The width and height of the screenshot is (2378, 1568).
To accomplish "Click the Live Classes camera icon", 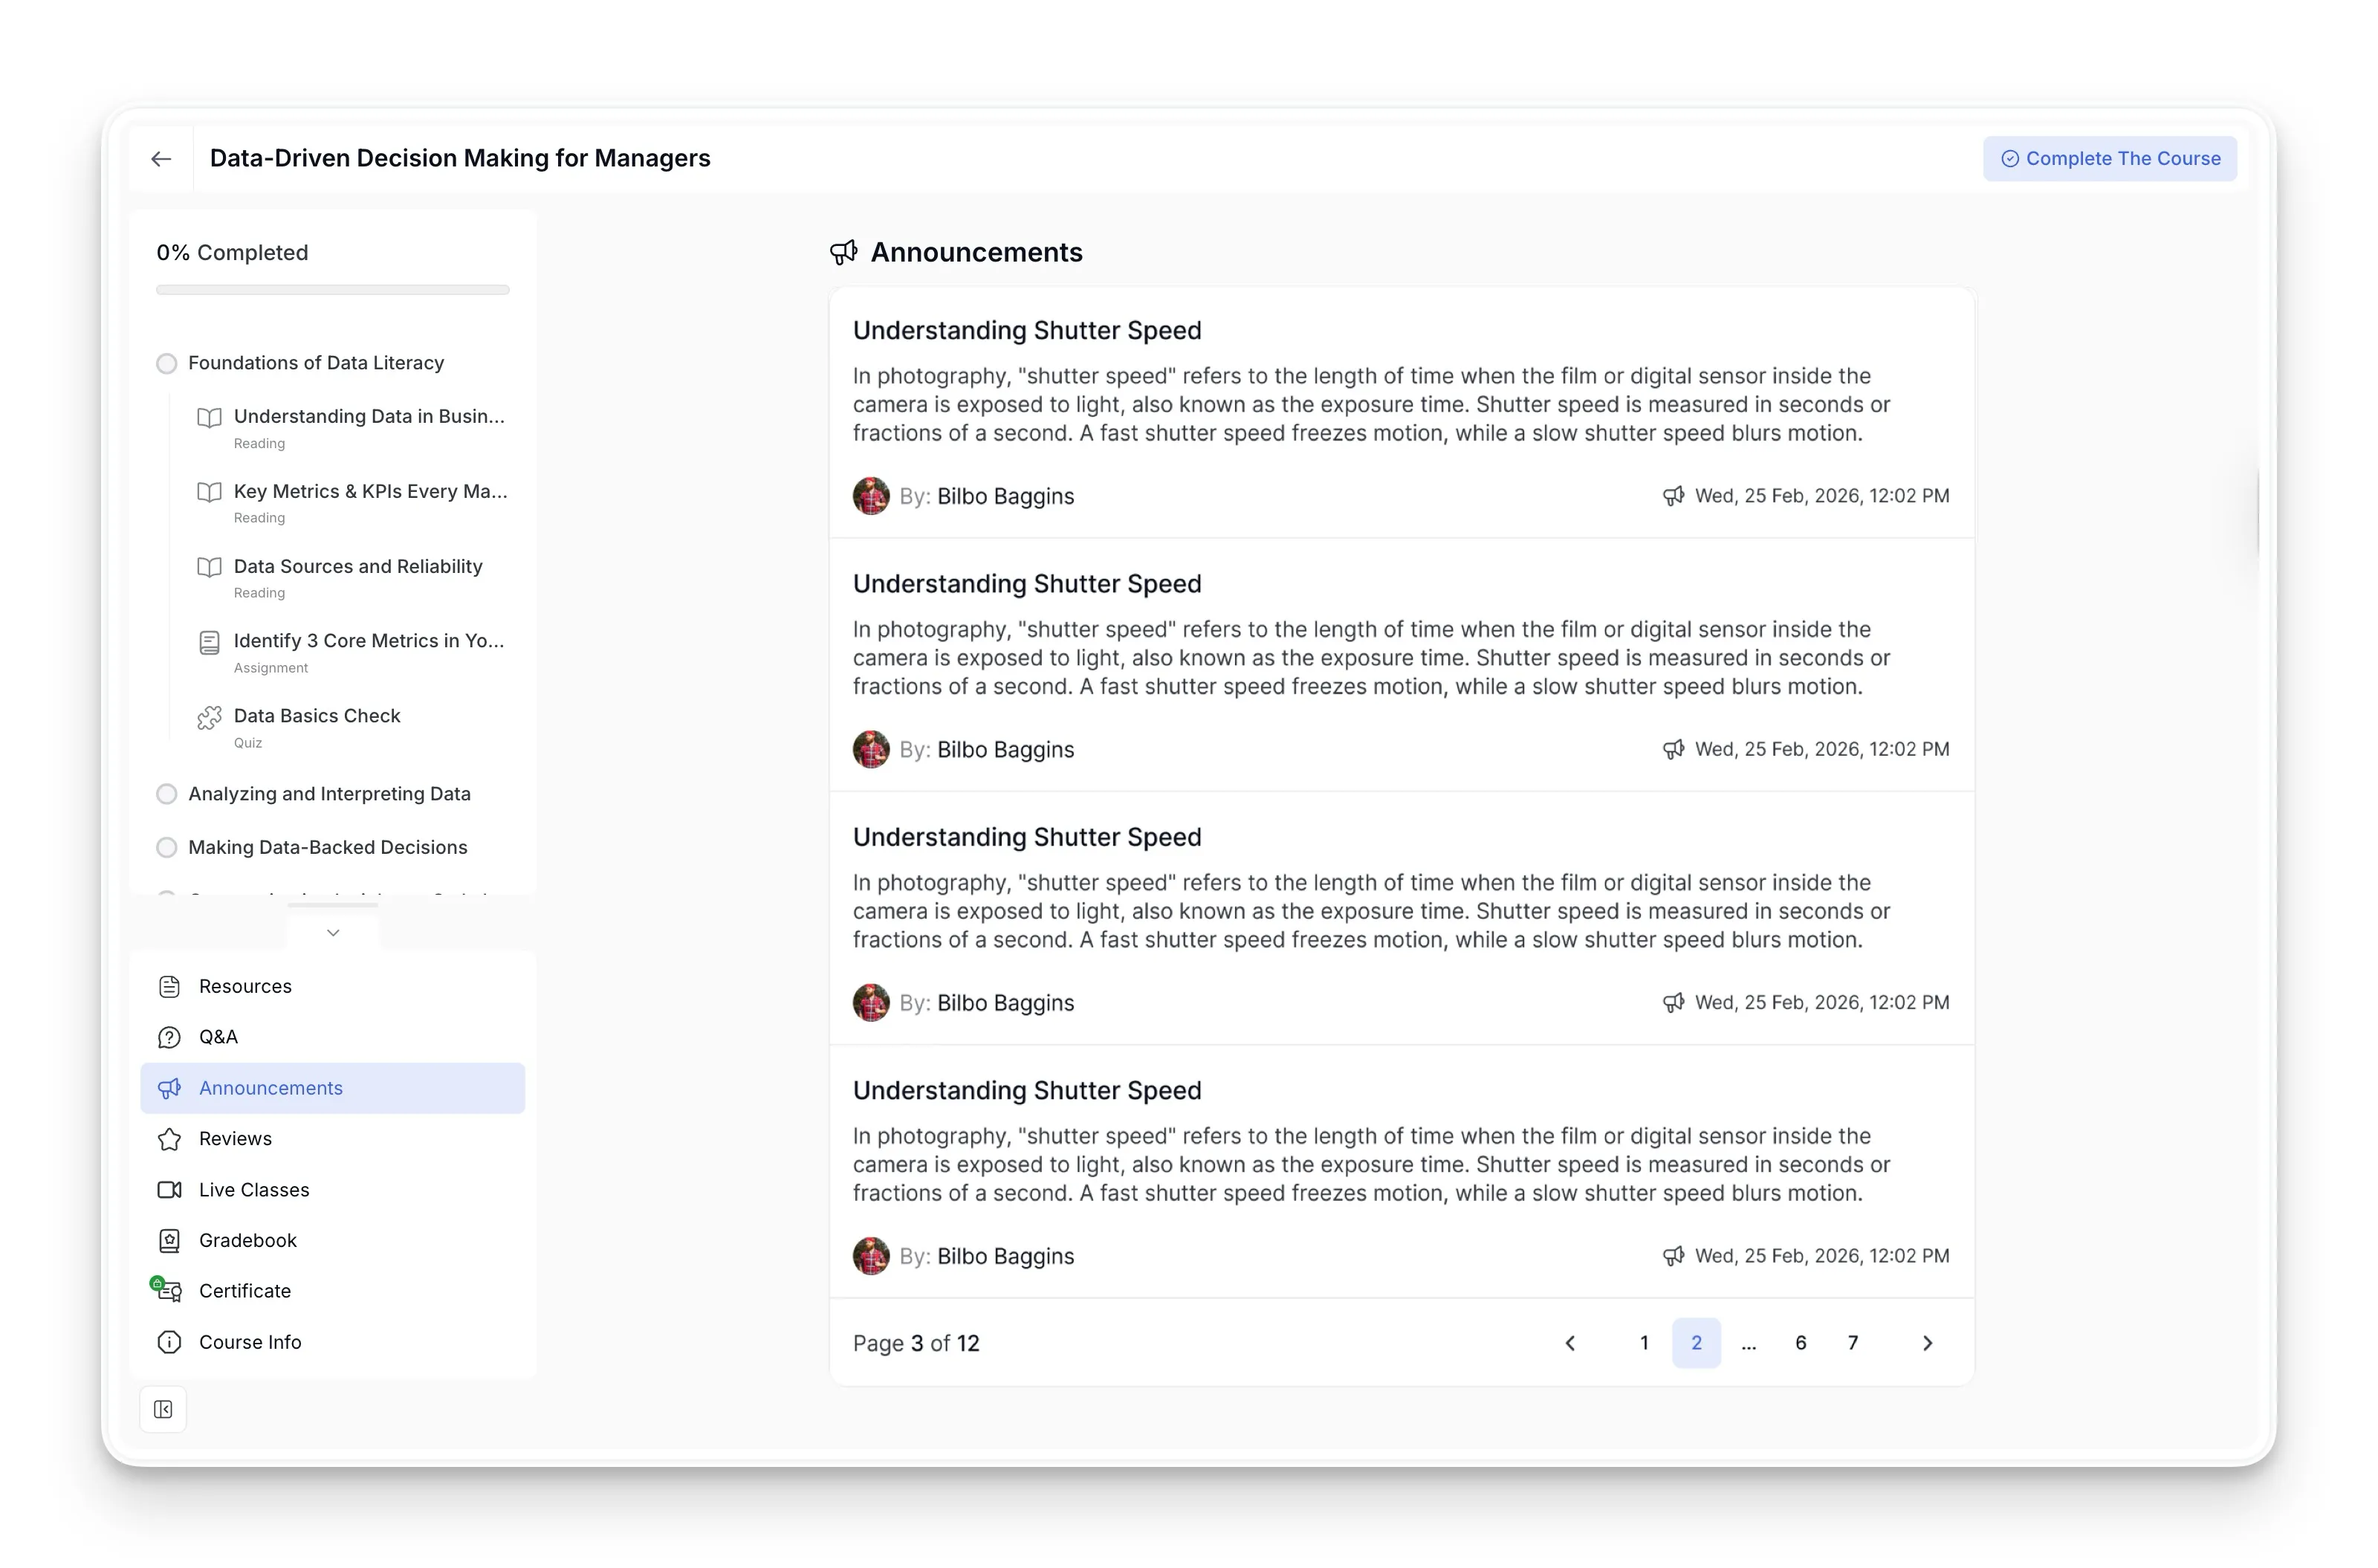I will tap(169, 1190).
